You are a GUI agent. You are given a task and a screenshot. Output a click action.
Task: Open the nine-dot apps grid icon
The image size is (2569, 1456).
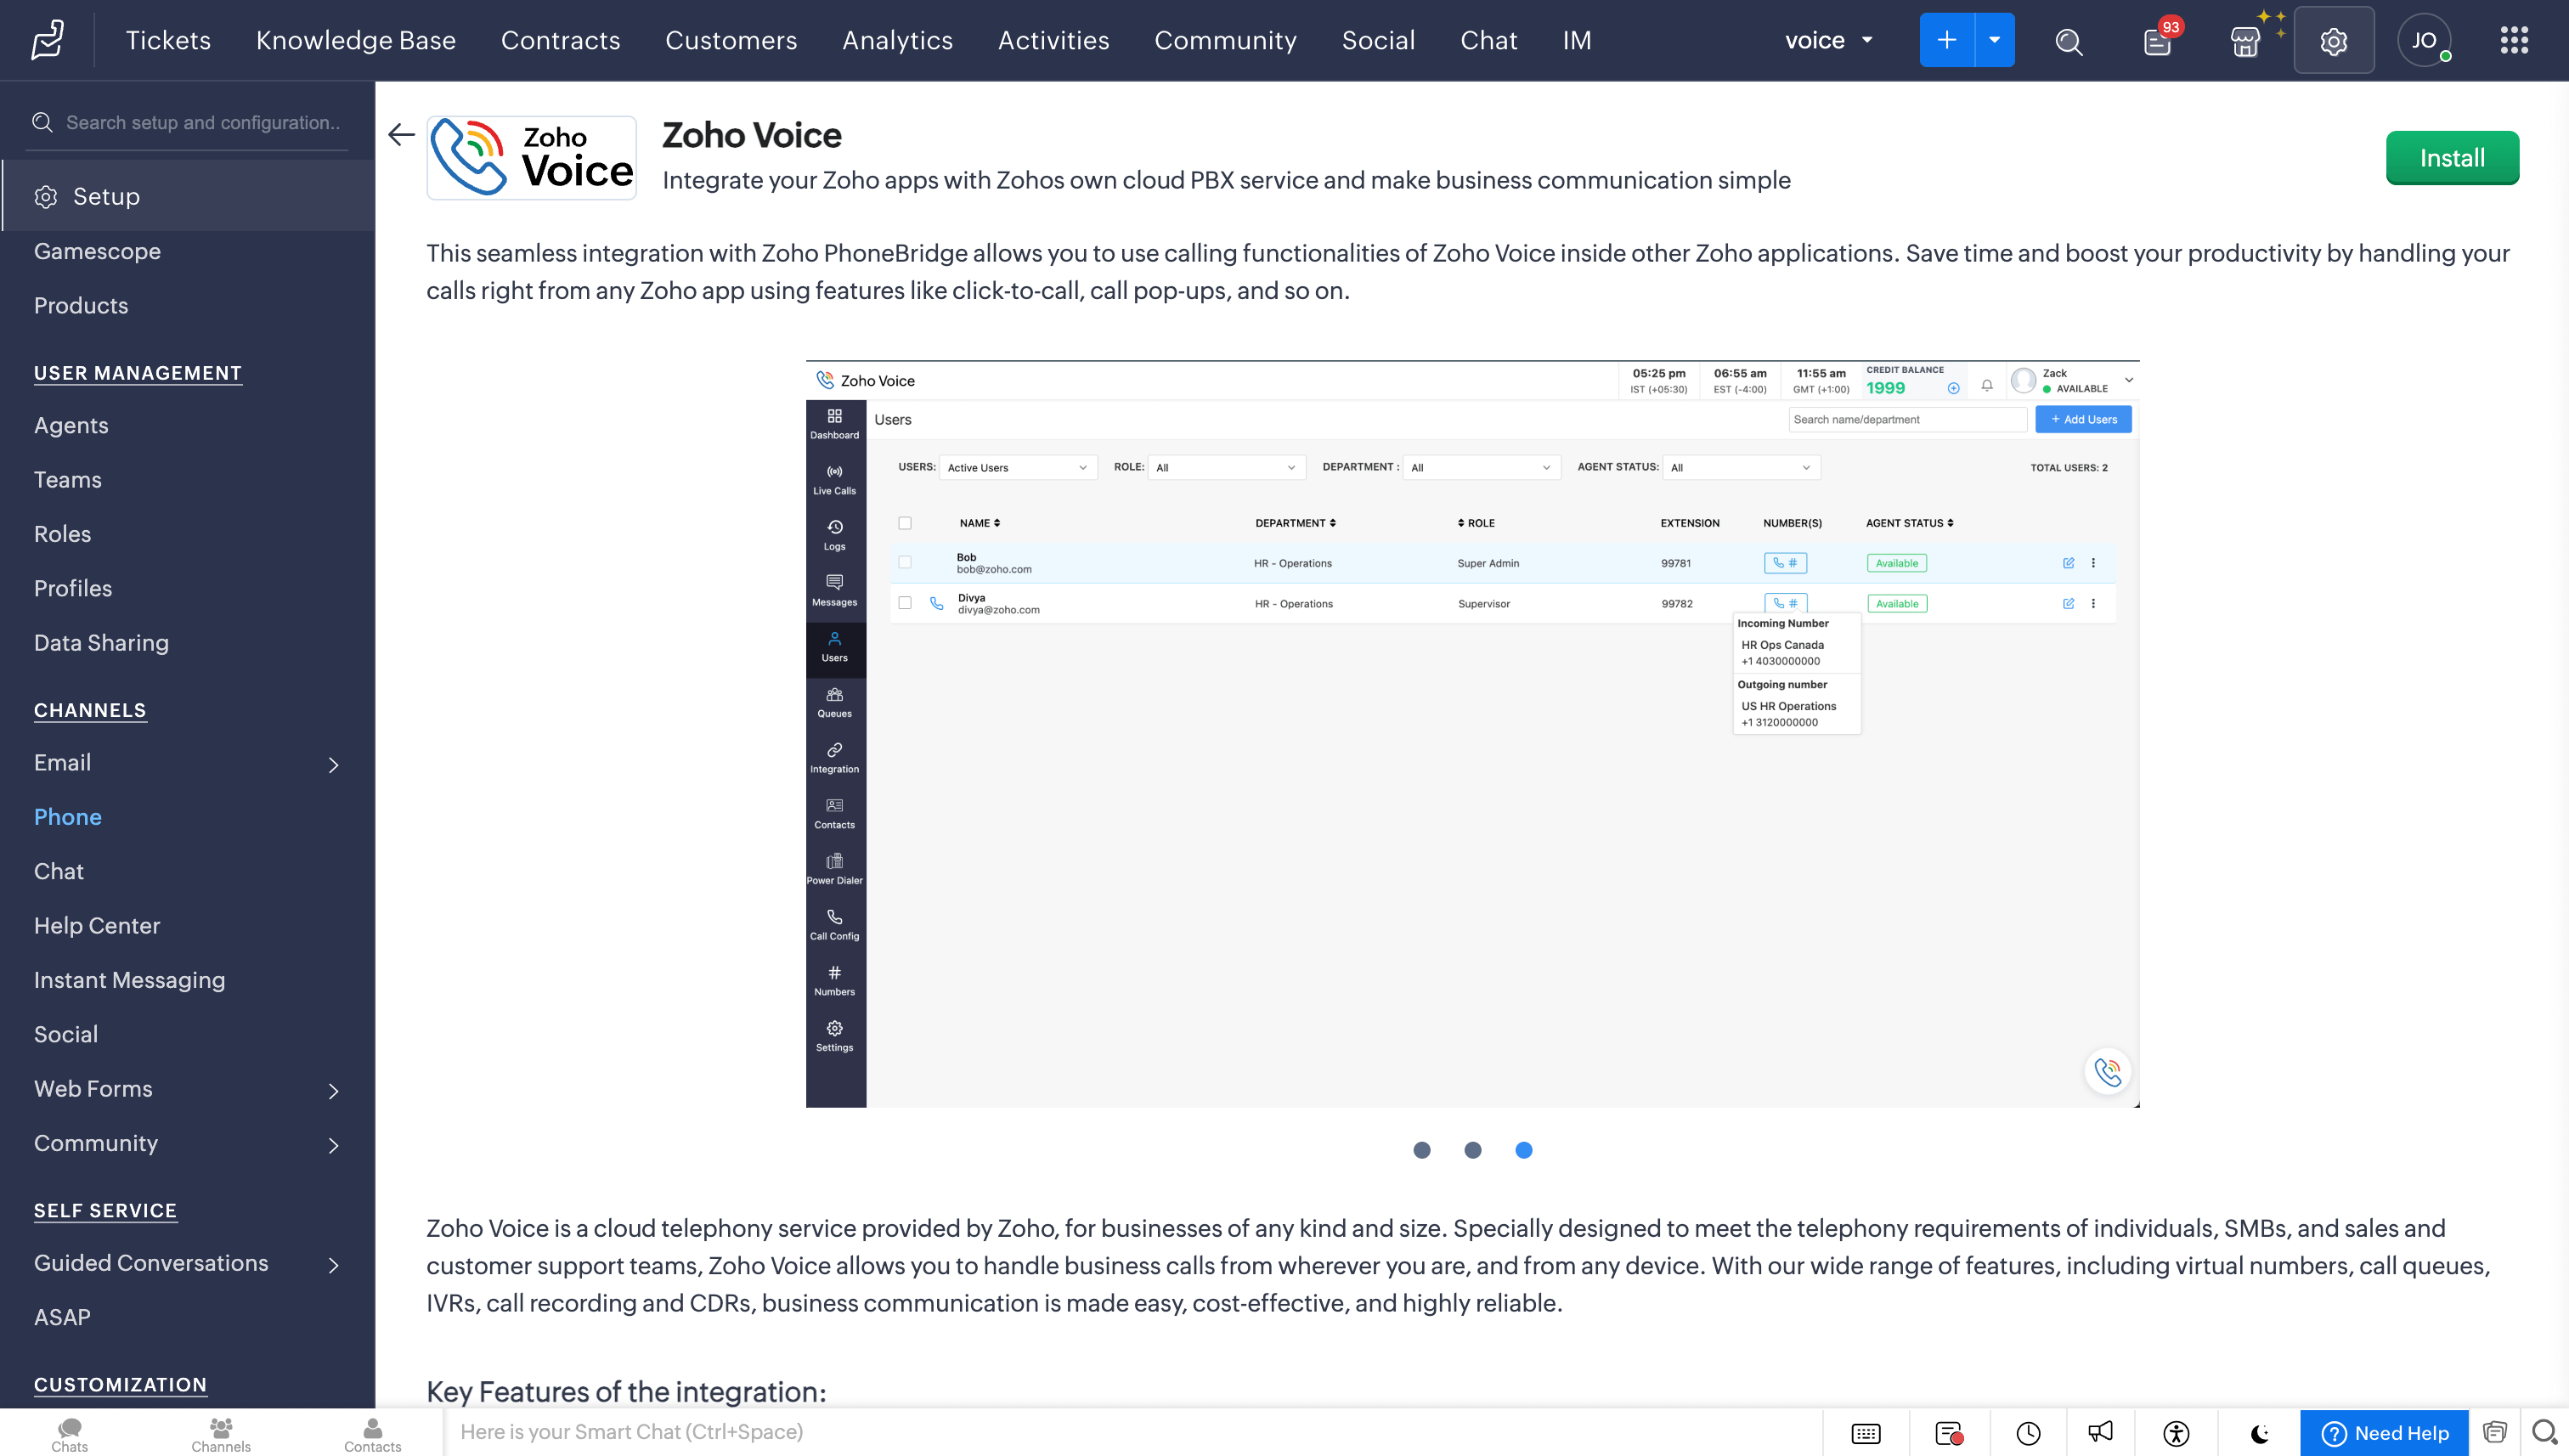[x=2514, y=40]
